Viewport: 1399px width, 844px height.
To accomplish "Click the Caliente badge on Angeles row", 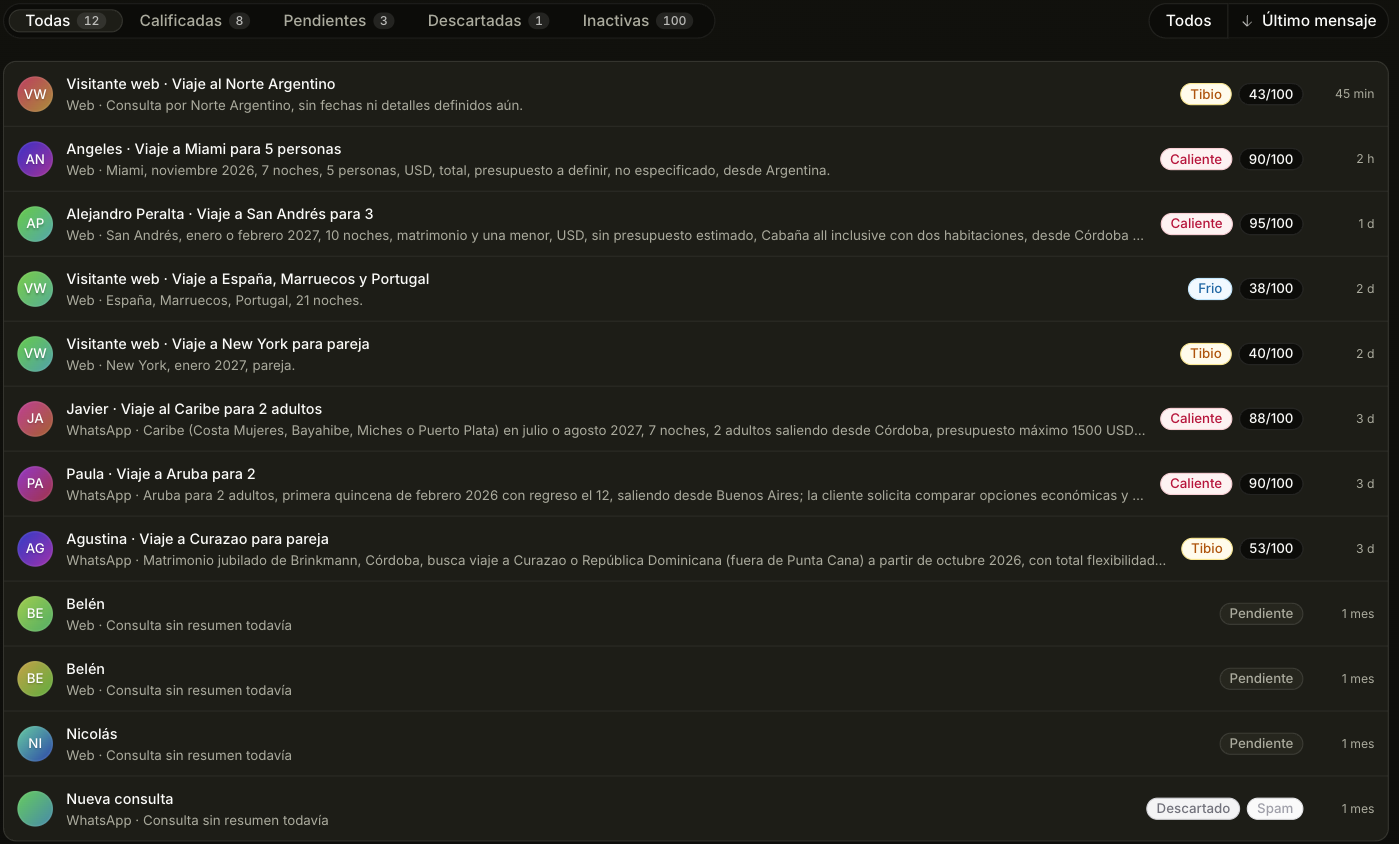I will tap(1196, 159).
